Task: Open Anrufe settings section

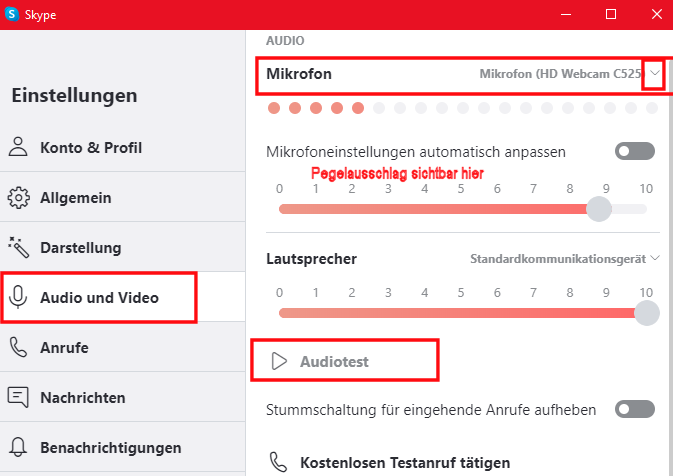Action: 123,347
